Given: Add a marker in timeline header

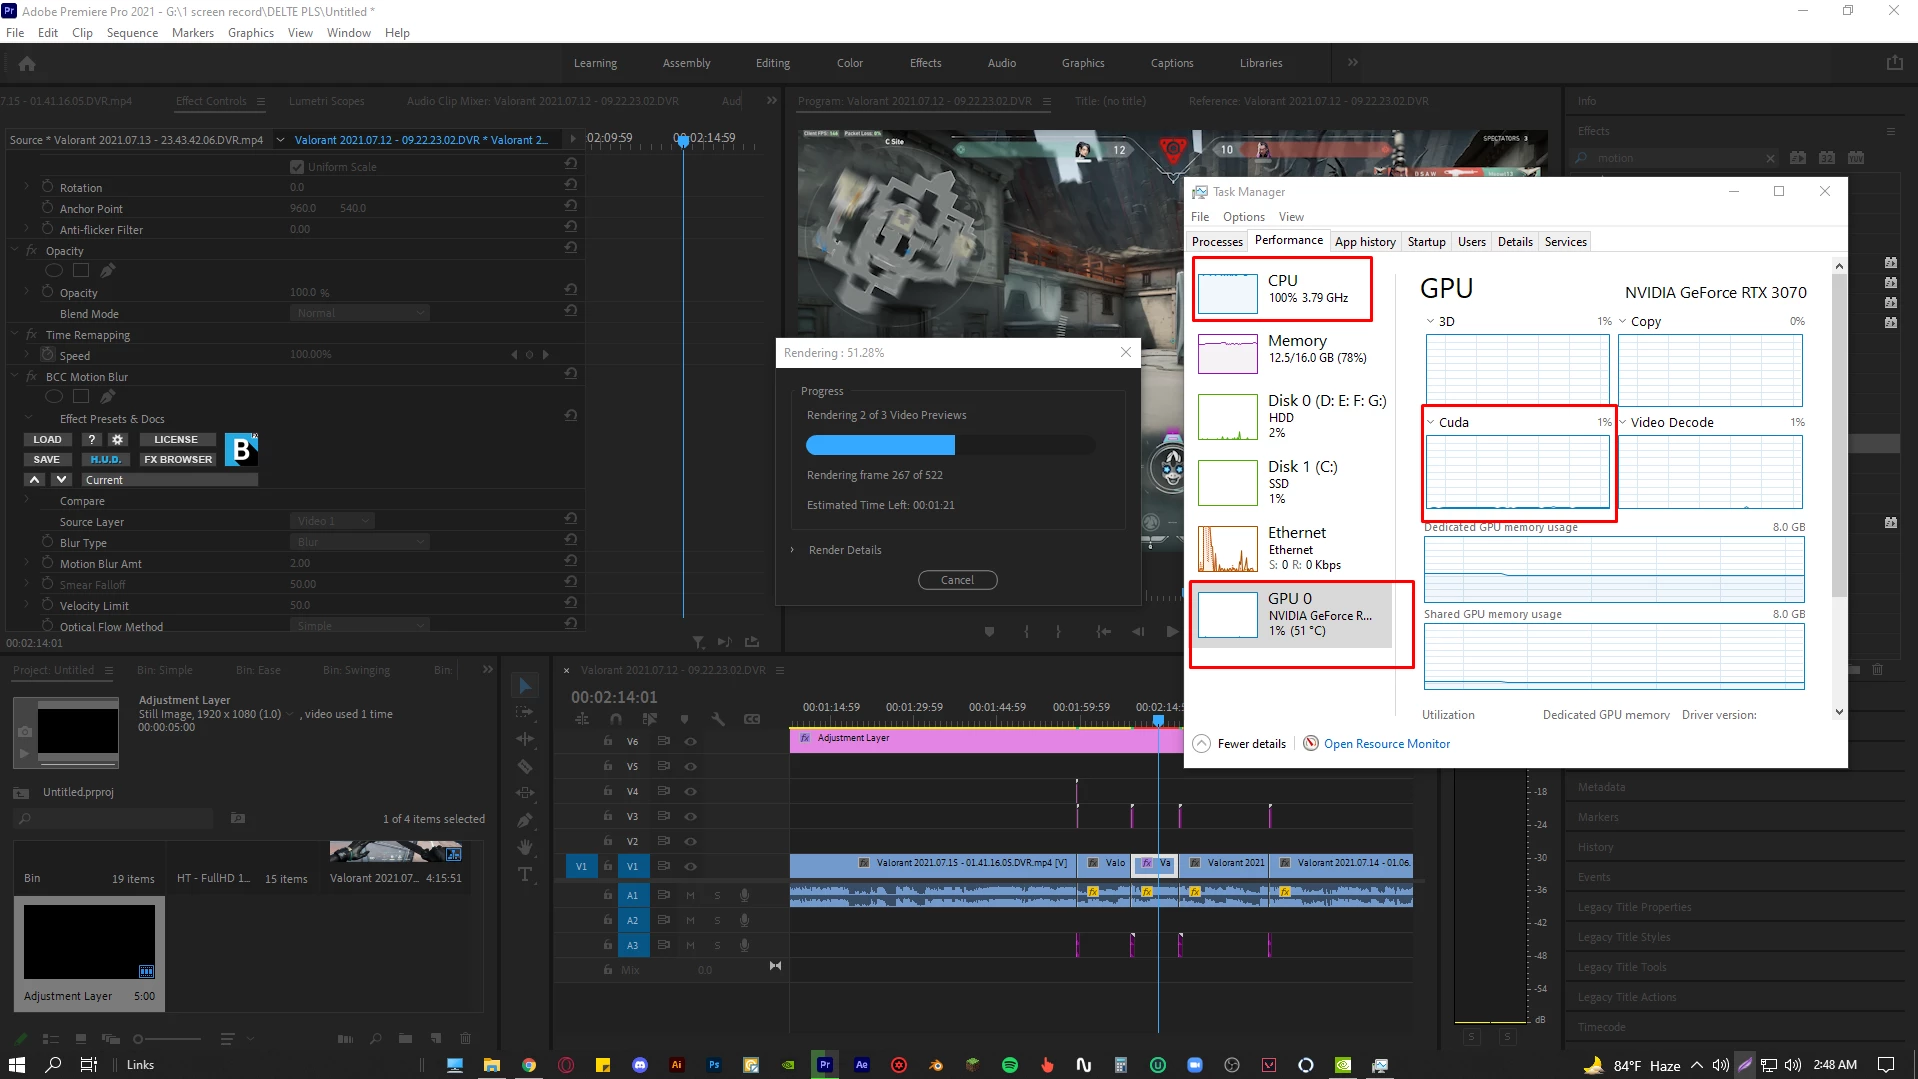Looking at the screenshot, I should coord(684,719).
